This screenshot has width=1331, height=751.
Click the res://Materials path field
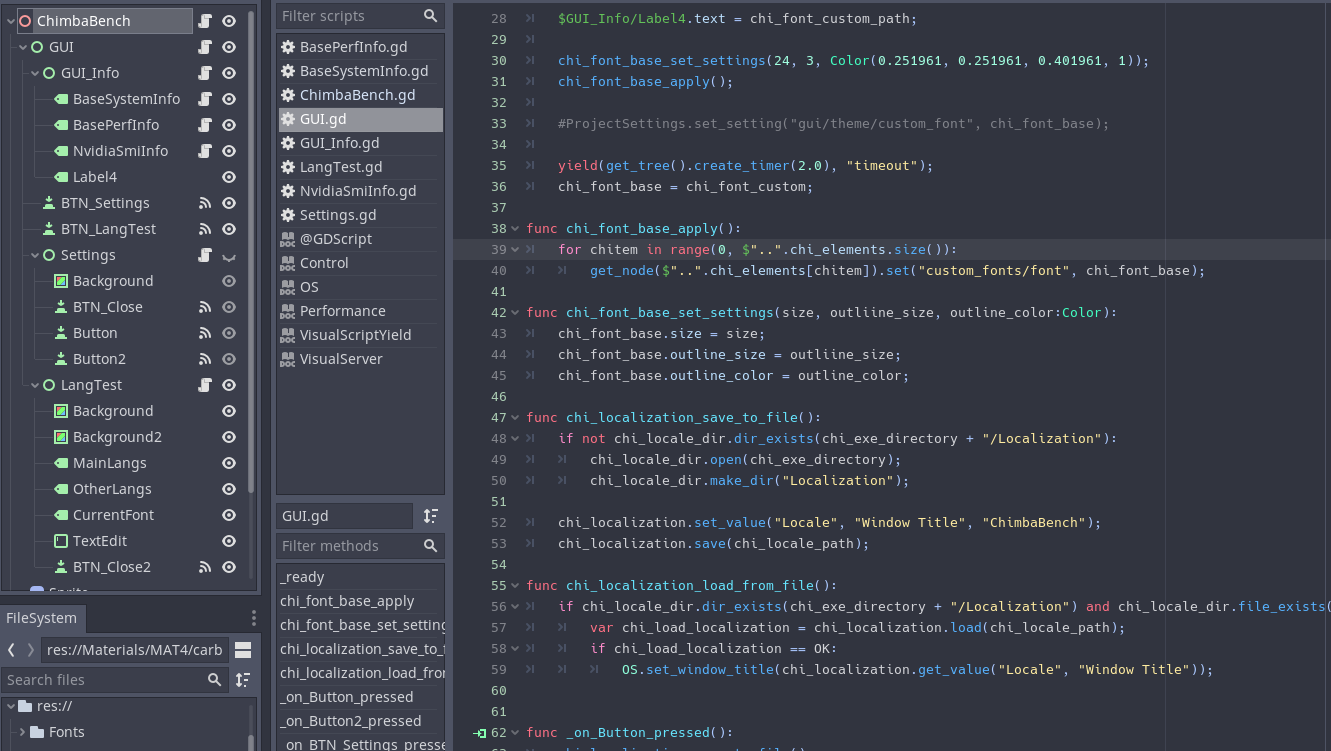pyautogui.click(x=134, y=650)
